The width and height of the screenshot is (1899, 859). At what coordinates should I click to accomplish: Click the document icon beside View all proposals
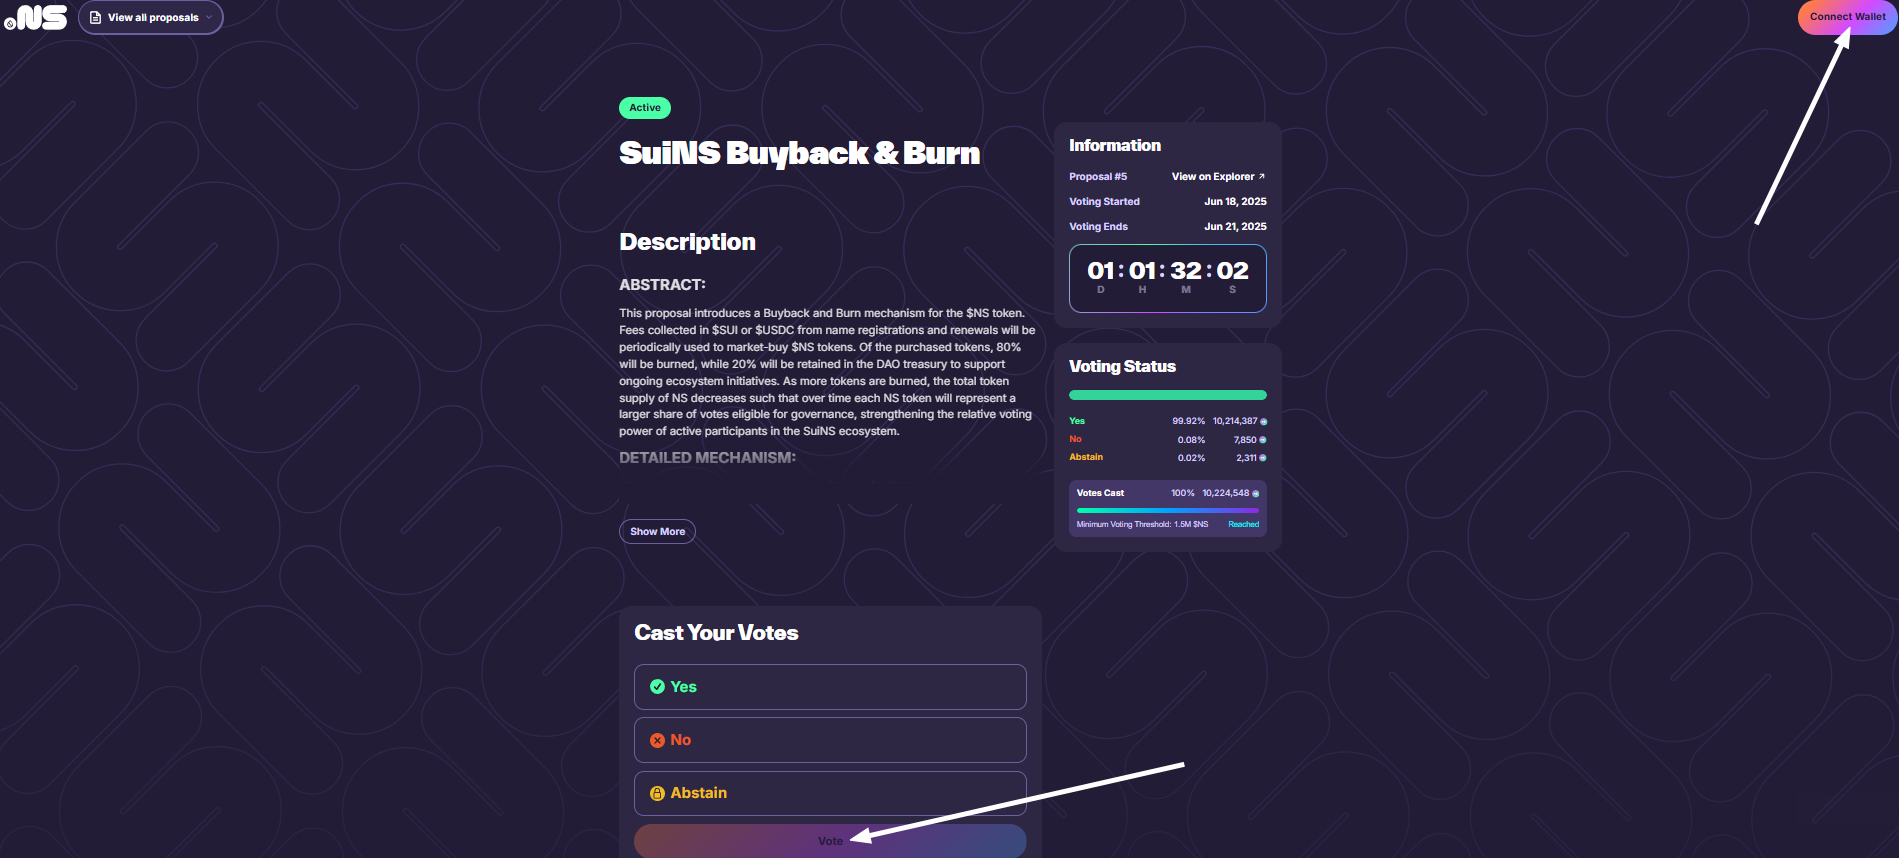tap(96, 18)
